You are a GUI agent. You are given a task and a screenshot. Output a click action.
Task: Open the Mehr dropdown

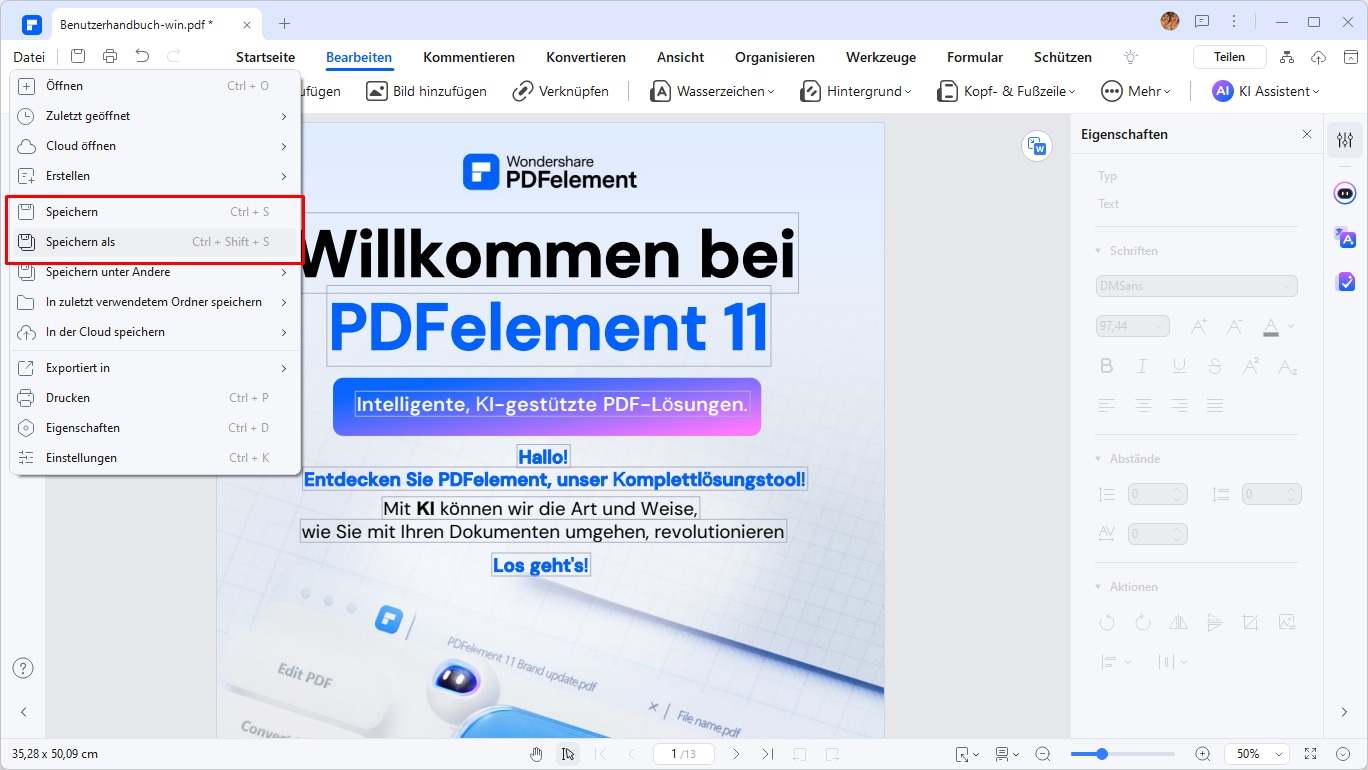click(1136, 91)
